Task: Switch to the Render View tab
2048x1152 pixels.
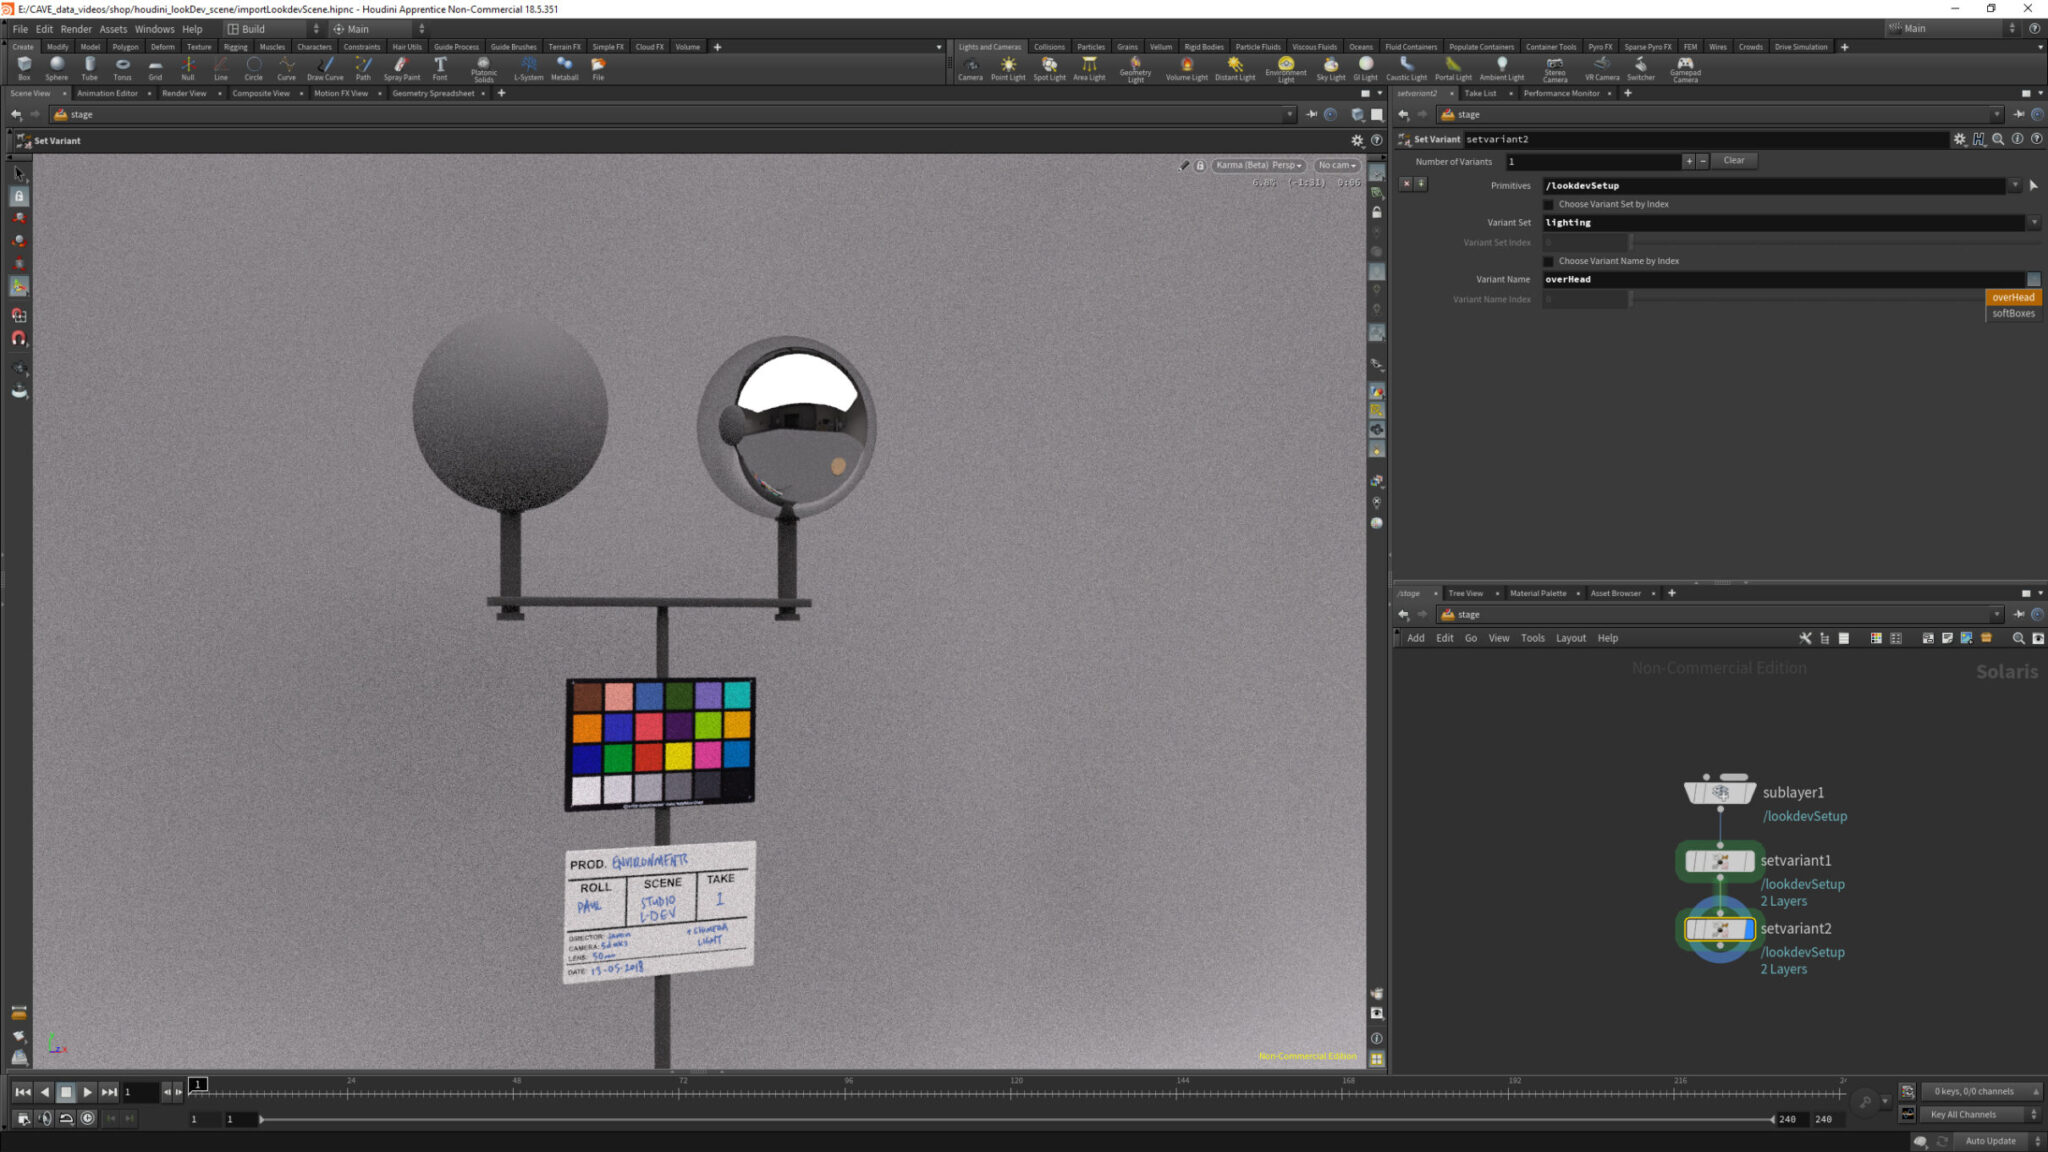Action: [184, 93]
